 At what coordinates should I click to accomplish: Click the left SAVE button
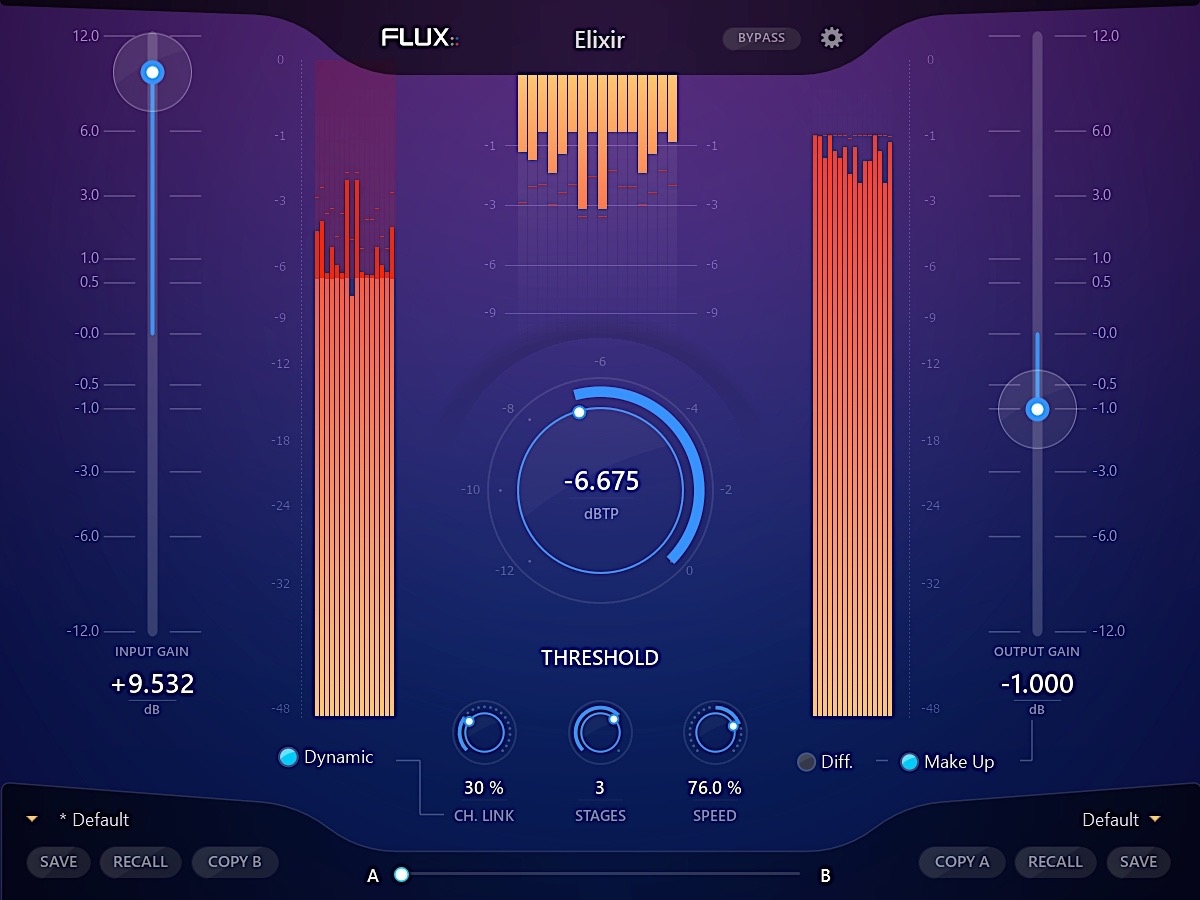59,862
